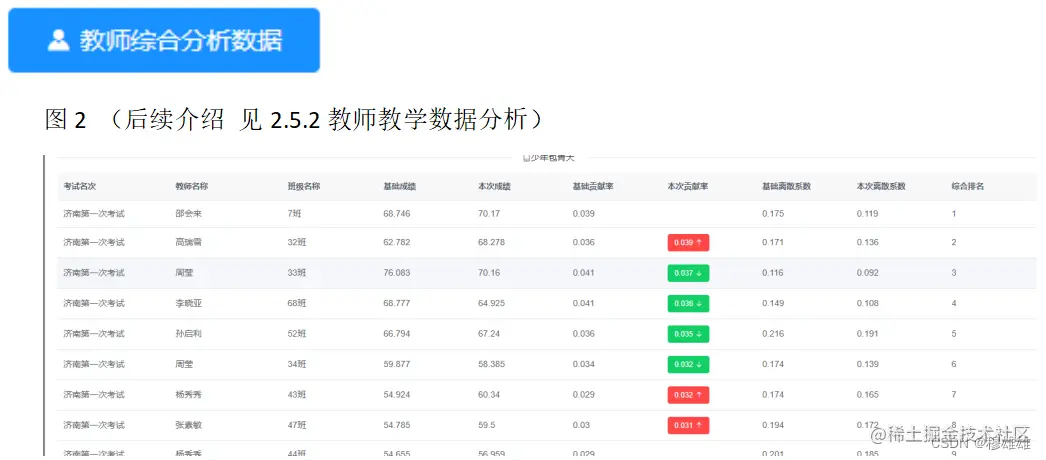Click the 本次成绩 column header

coord(494,186)
